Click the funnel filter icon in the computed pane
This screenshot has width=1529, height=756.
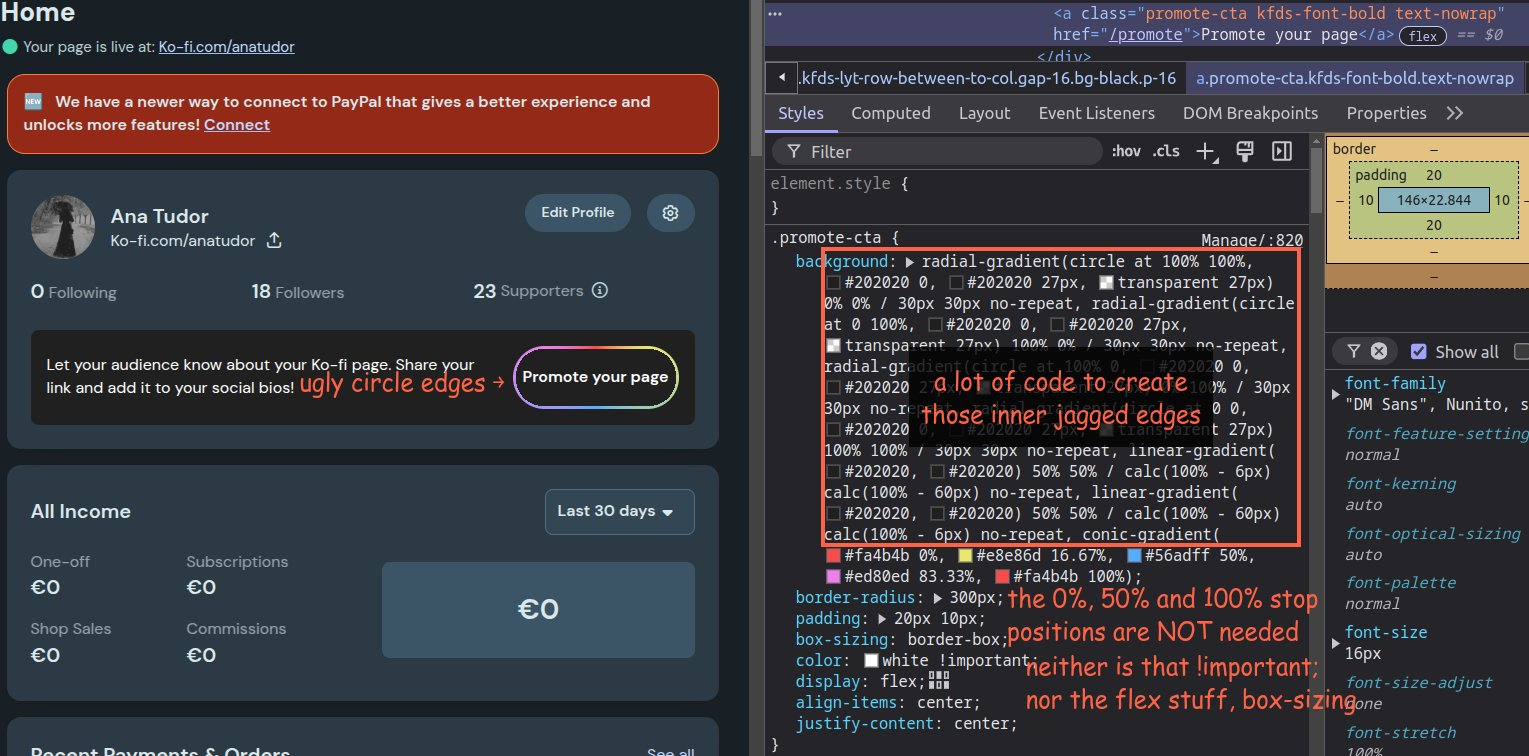[1353, 351]
